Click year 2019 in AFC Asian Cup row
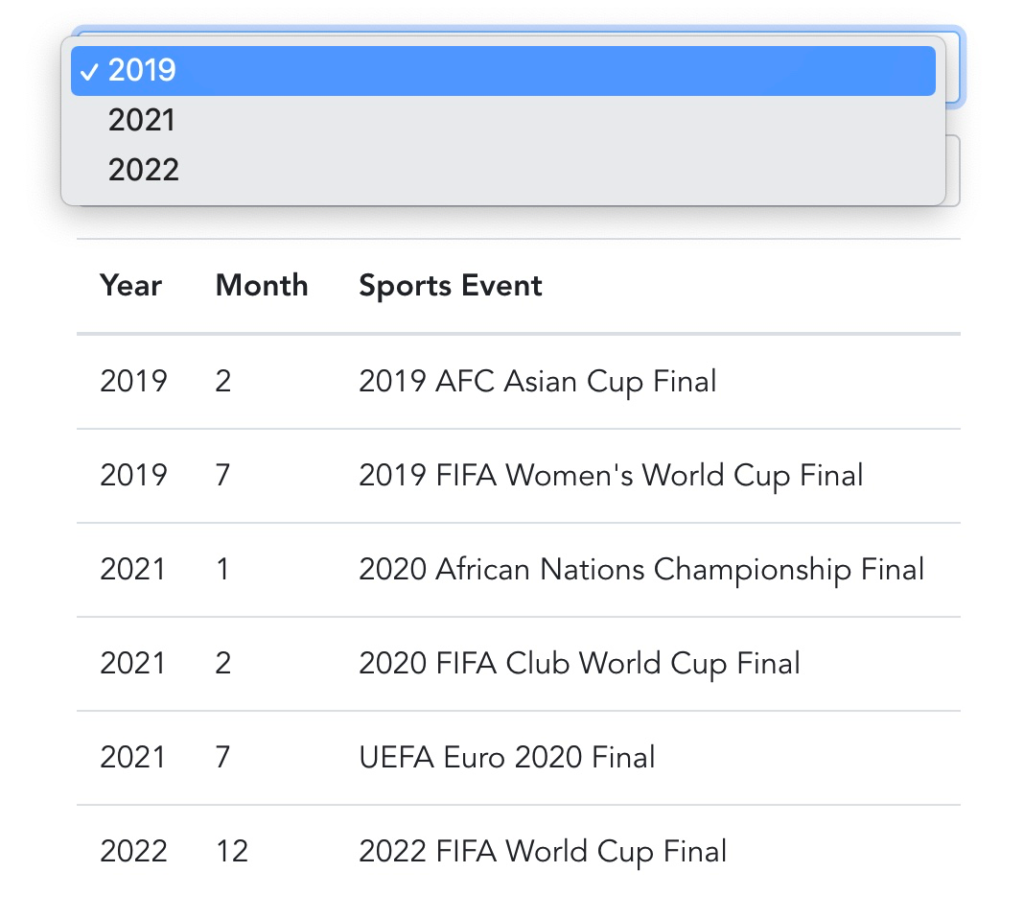 133,381
